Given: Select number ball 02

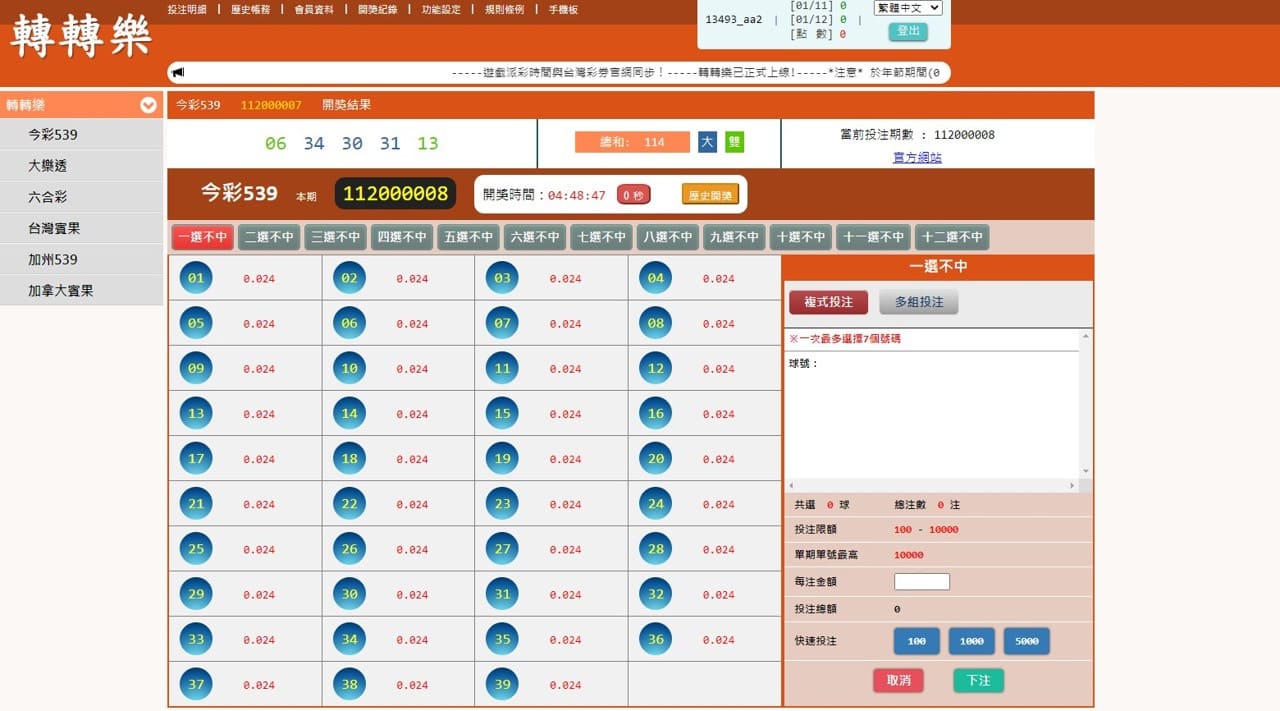Looking at the screenshot, I should pyautogui.click(x=349, y=278).
